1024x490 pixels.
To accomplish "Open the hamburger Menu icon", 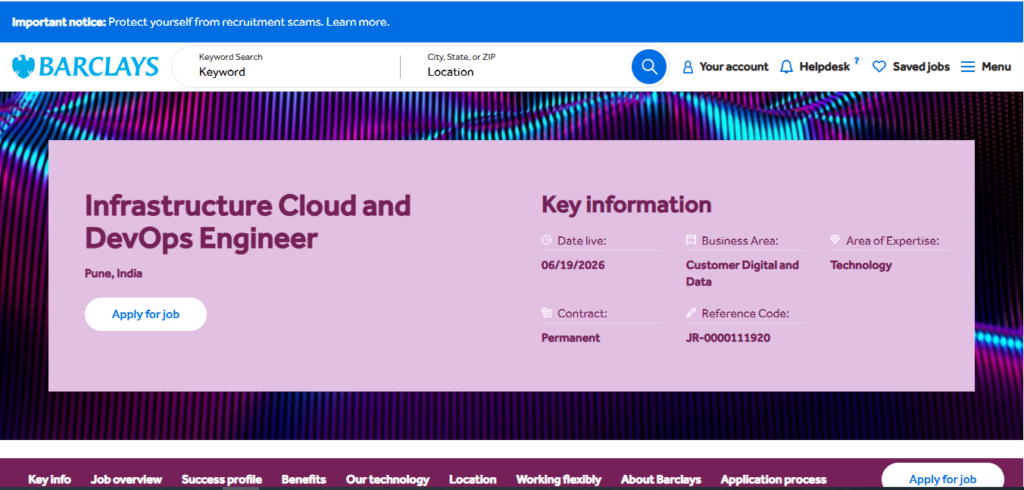I will pyautogui.click(x=967, y=67).
